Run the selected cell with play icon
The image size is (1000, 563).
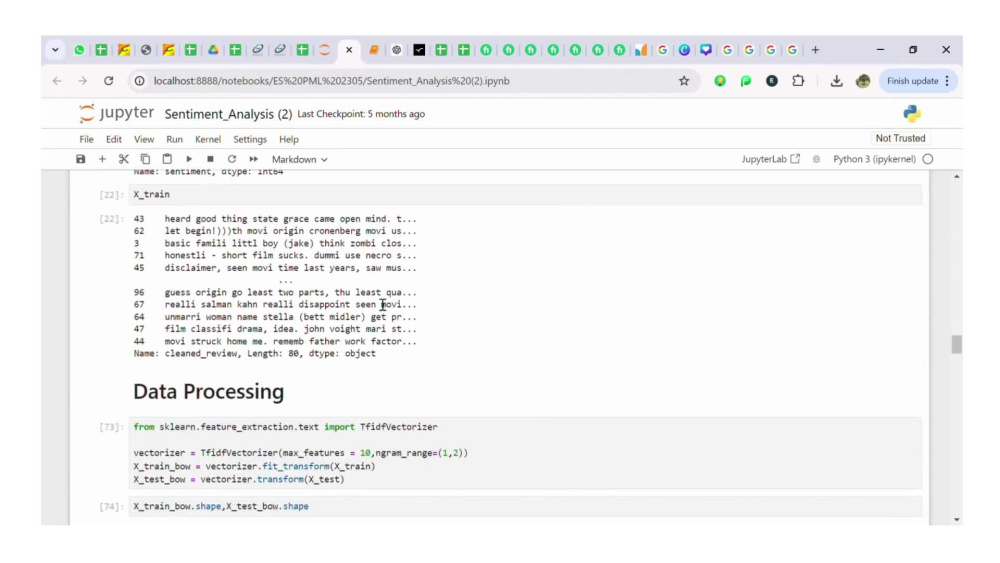(x=189, y=159)
